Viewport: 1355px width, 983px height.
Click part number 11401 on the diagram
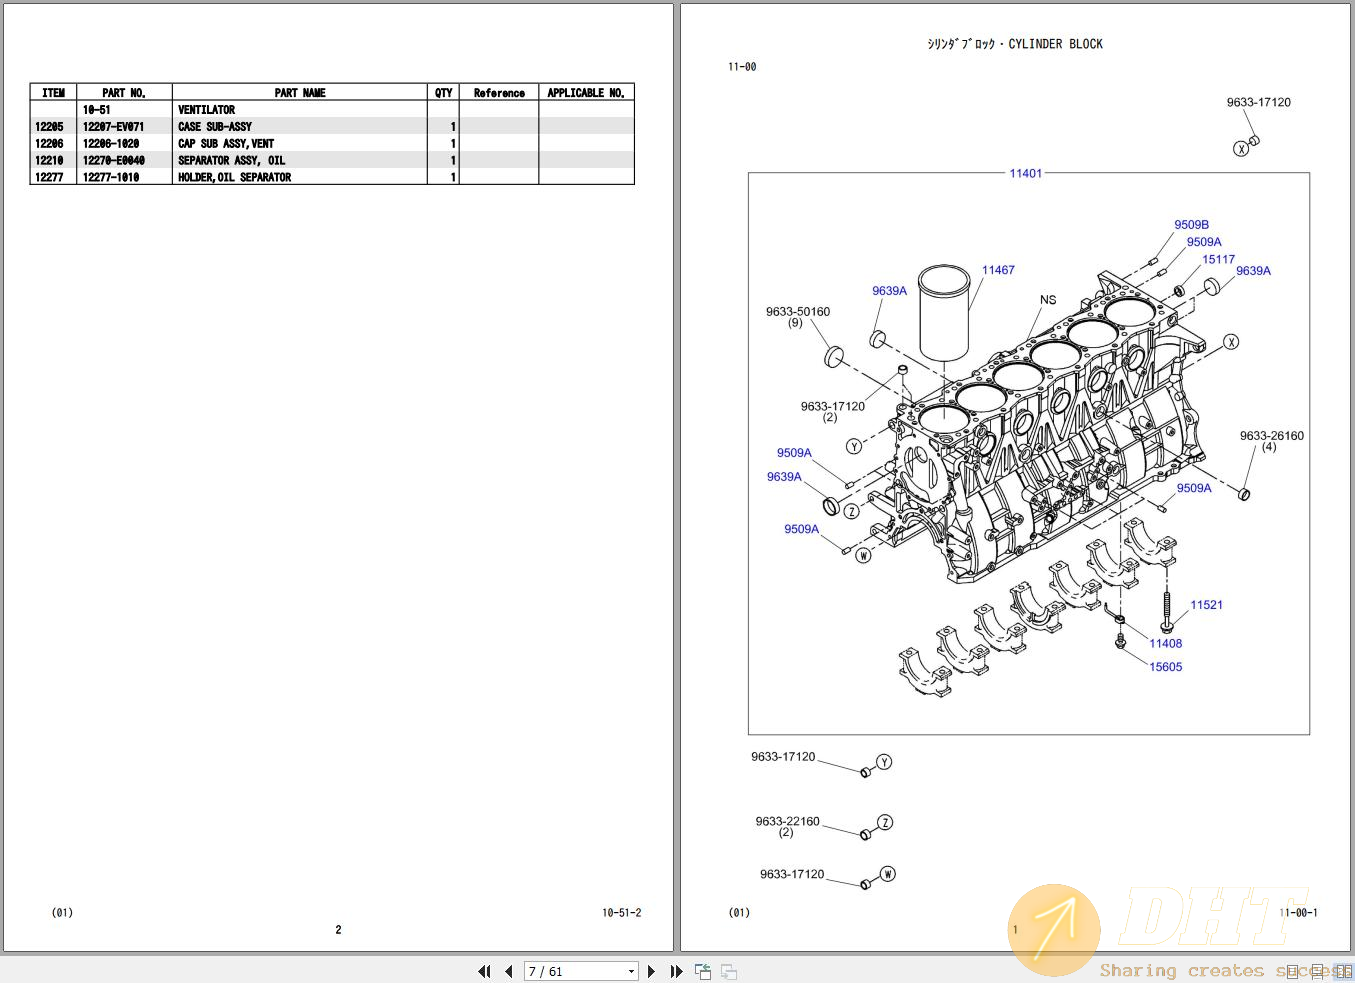(1026, 173)
